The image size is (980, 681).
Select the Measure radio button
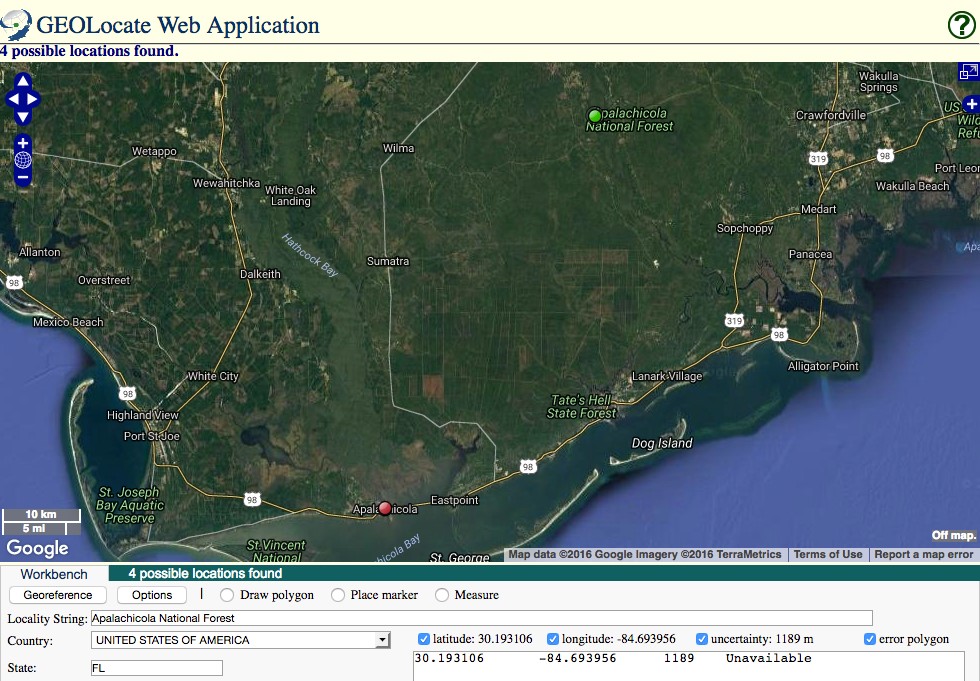tap(442, 595)
